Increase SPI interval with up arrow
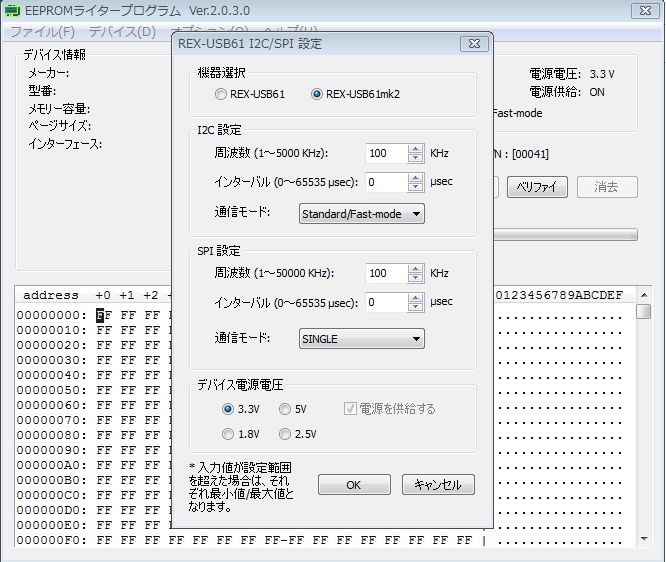666x562 pixels. pos(415,298)
